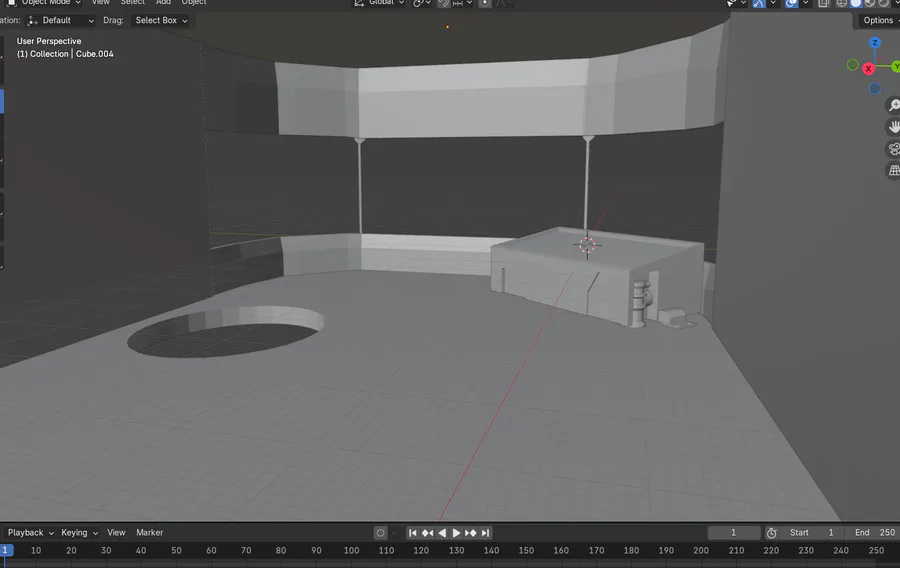Click frame 200 on the timeline ruler

click(x=701, y=551)
